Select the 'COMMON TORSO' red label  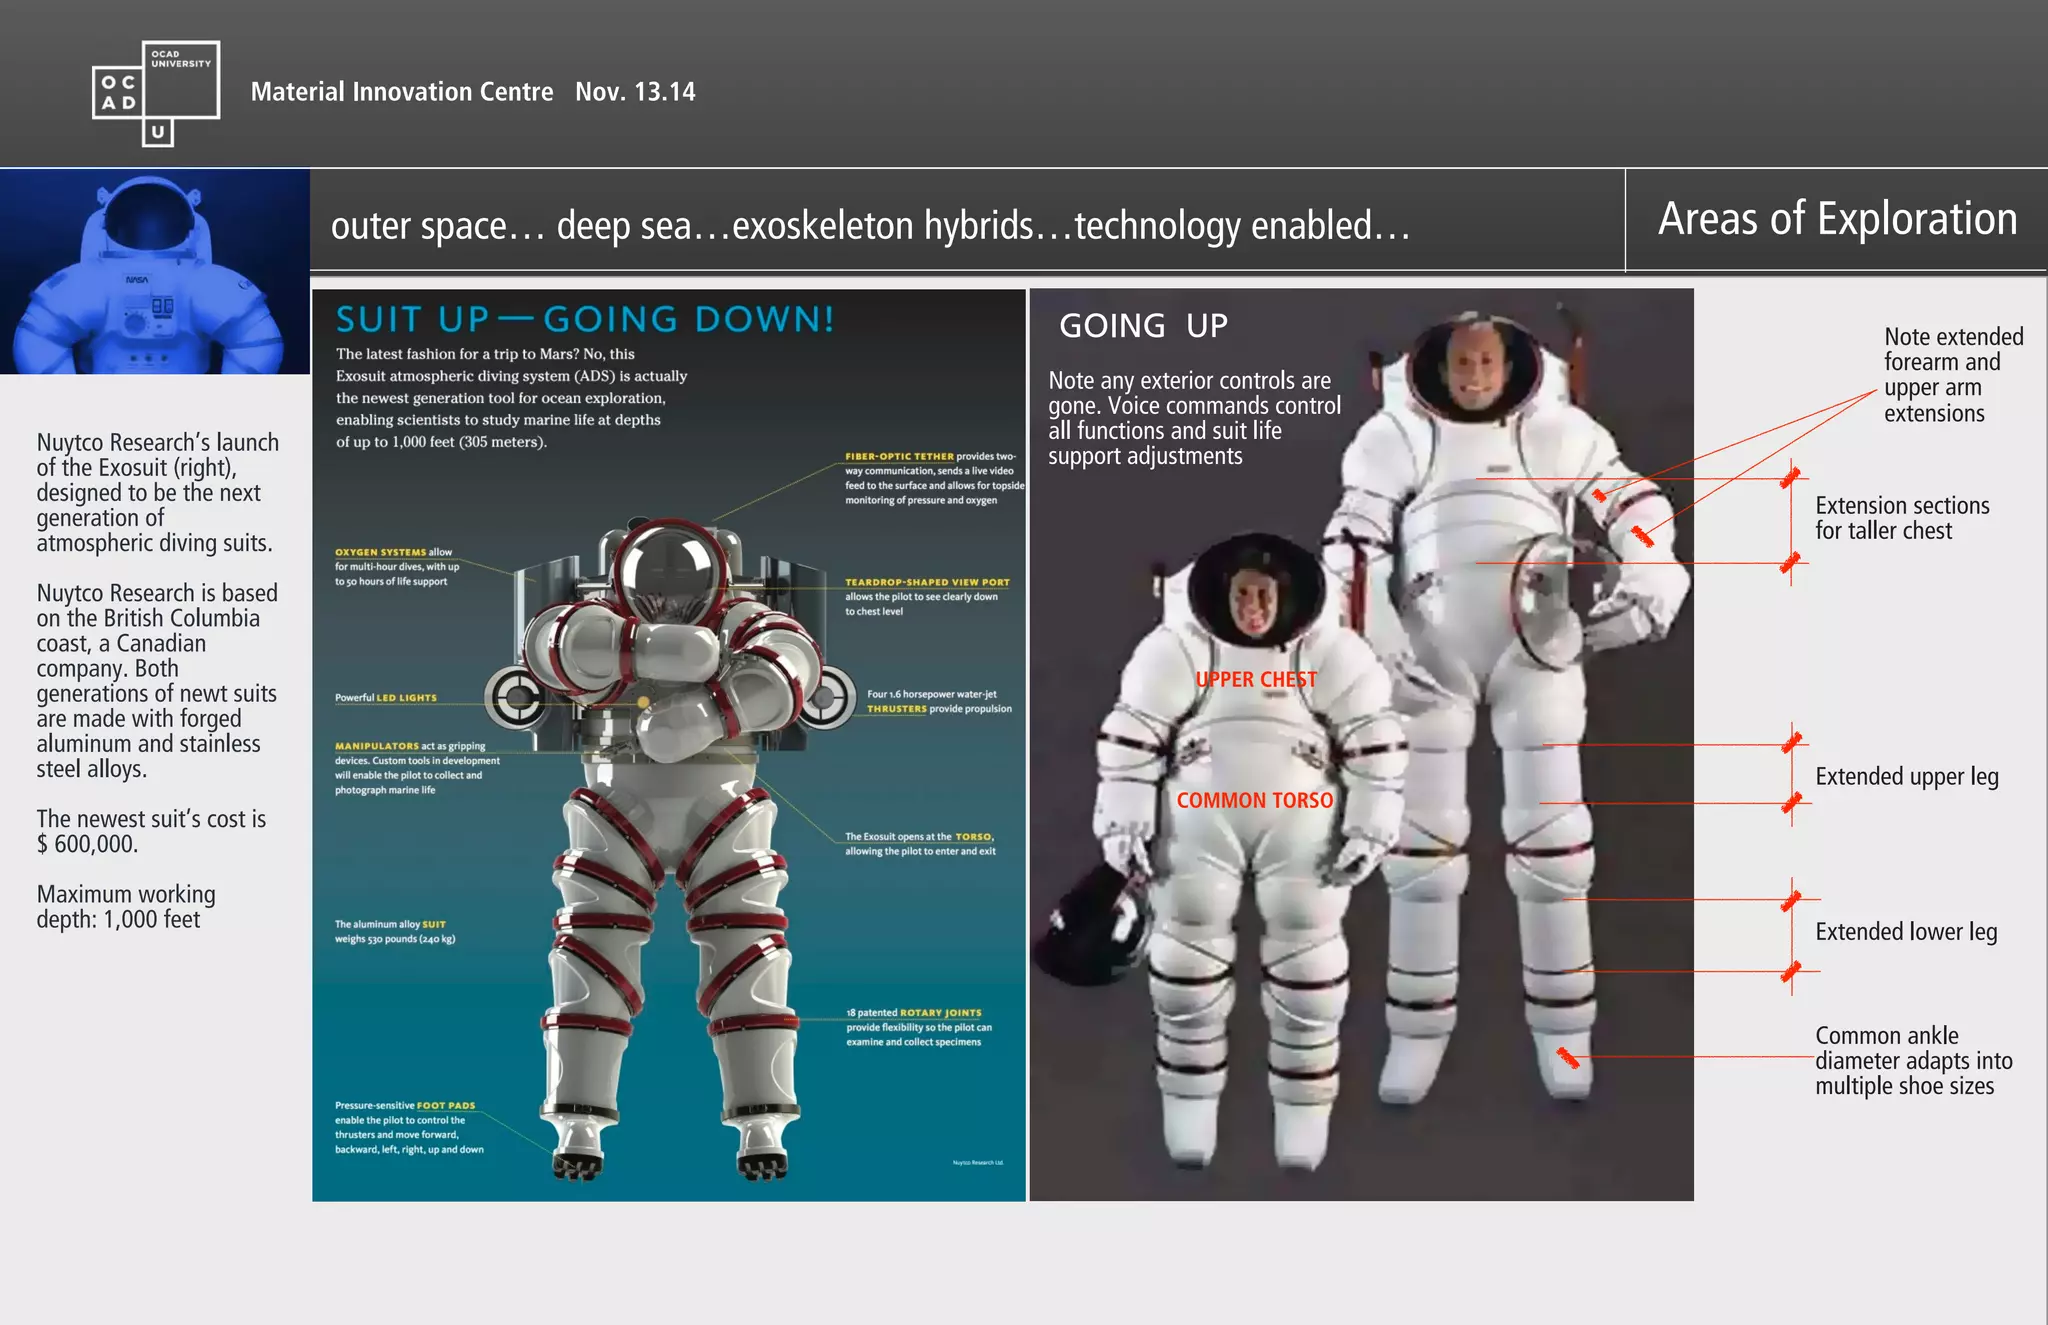1255,800
